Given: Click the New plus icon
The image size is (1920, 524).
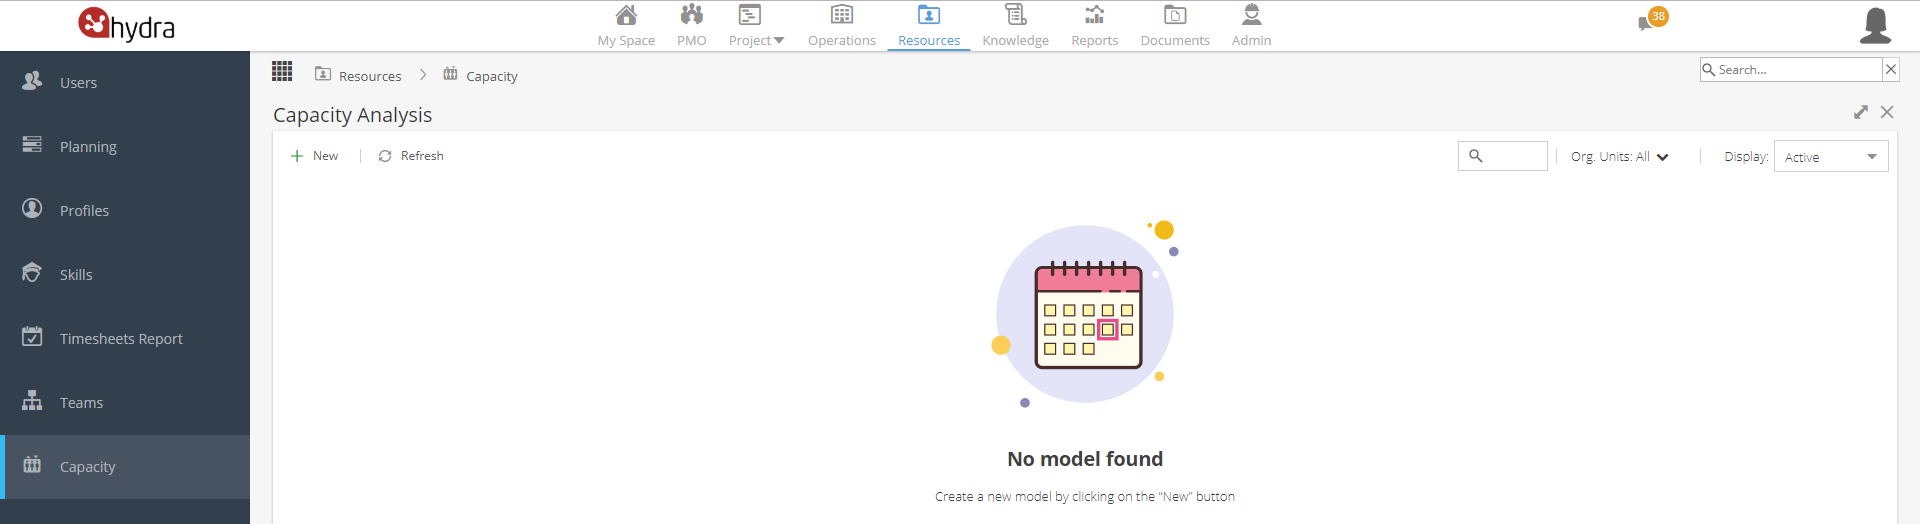Looking at the screenshot, I should (x=297, y=156).
